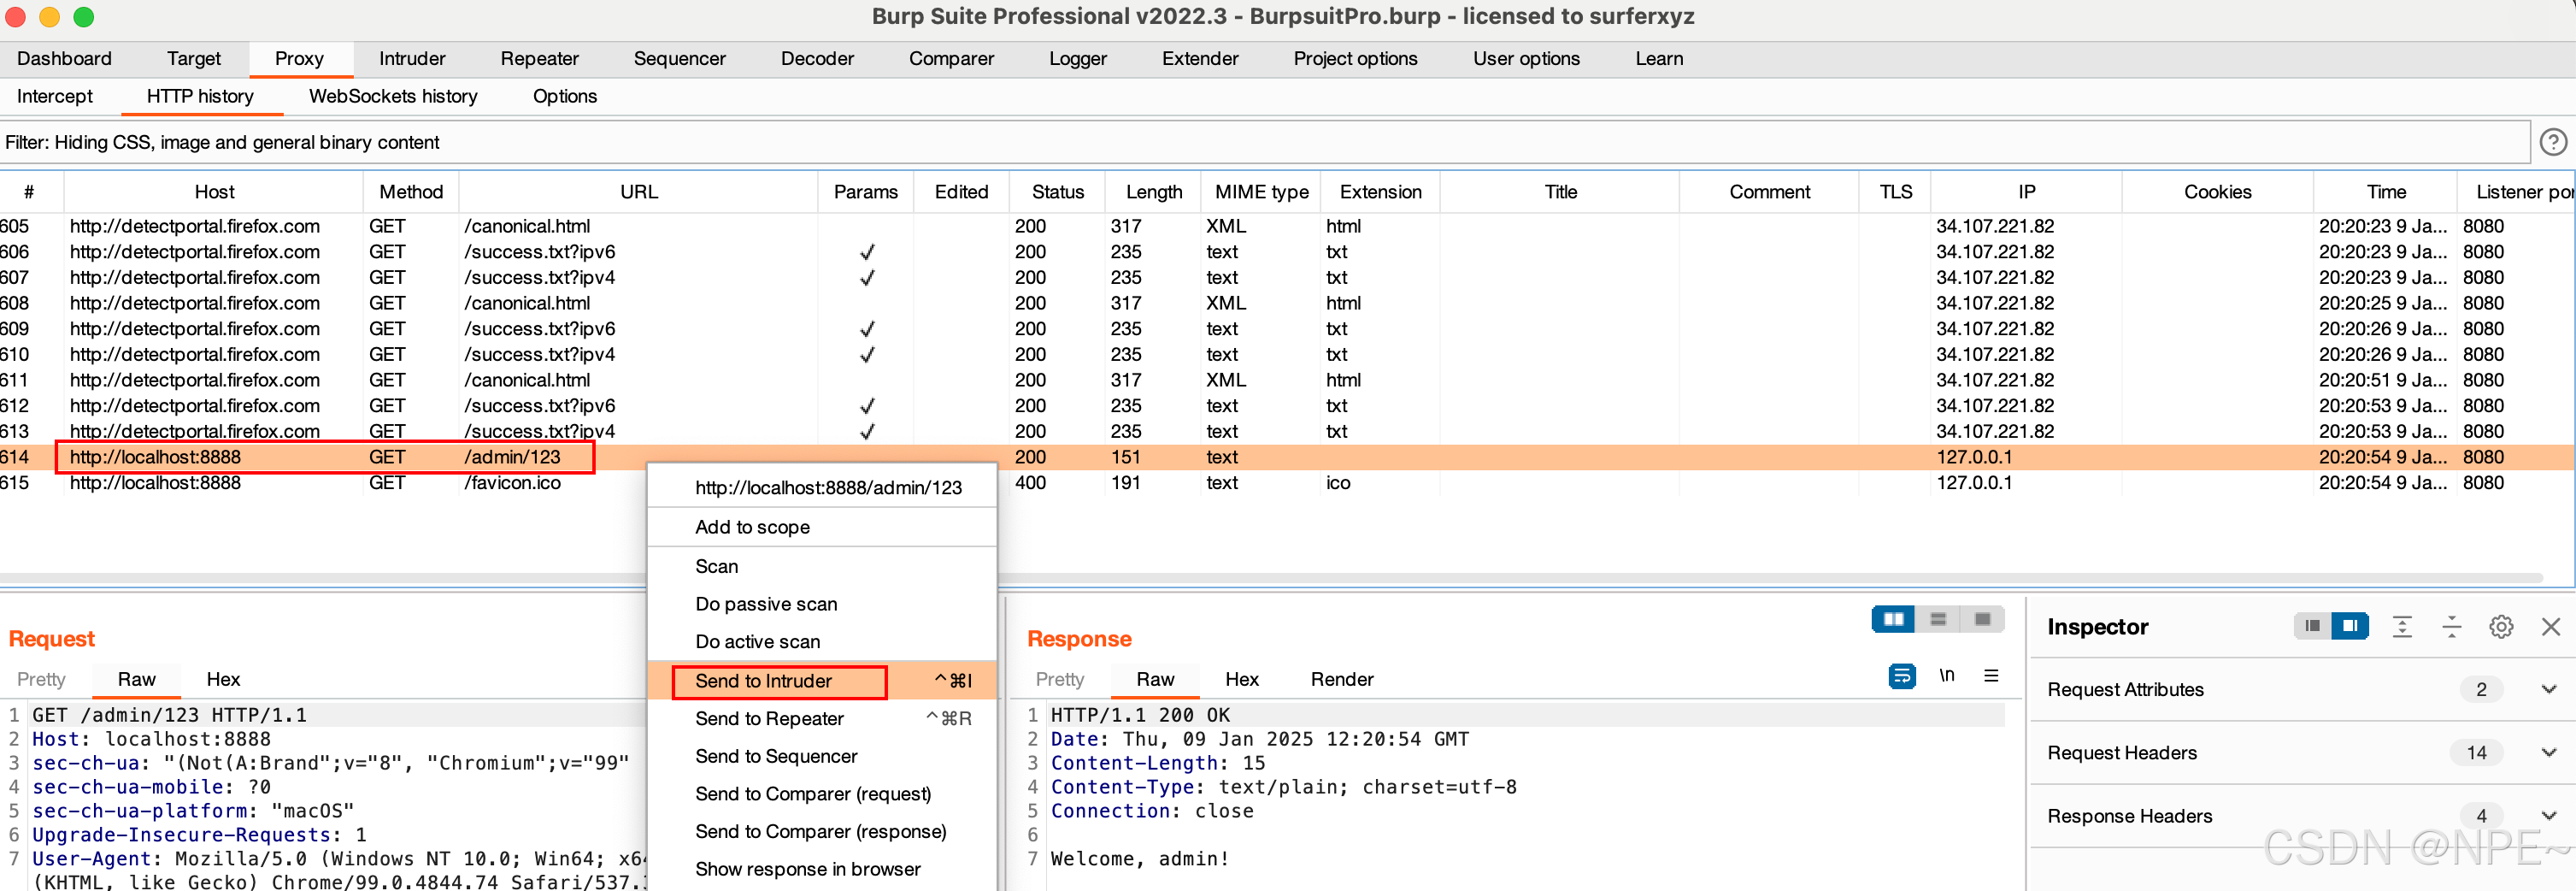Select request Hex view tab
This screenshot has width=2576, height=891.
point(223,680)
